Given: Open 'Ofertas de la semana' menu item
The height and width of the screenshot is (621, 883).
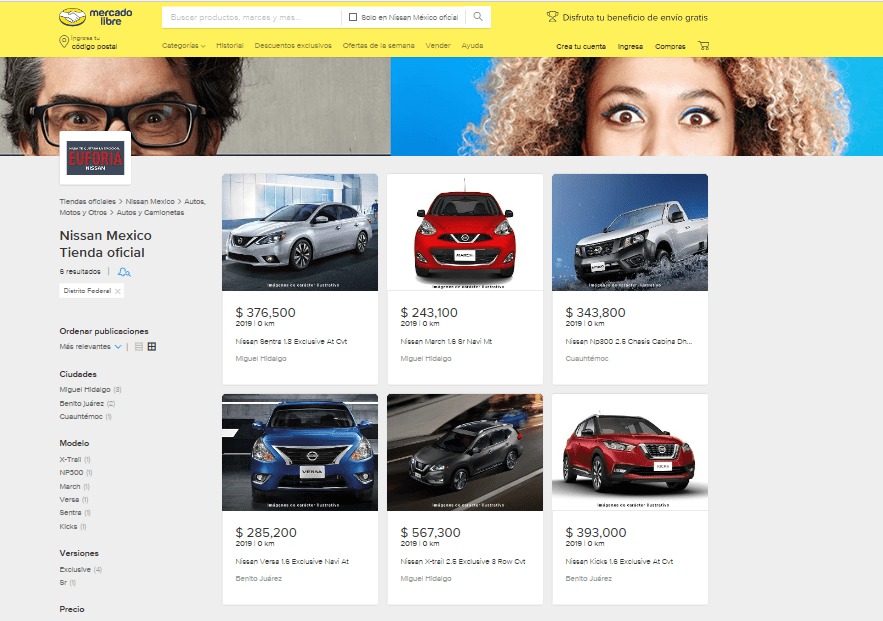Looking at the screenshot, I should tap(379, 46).
